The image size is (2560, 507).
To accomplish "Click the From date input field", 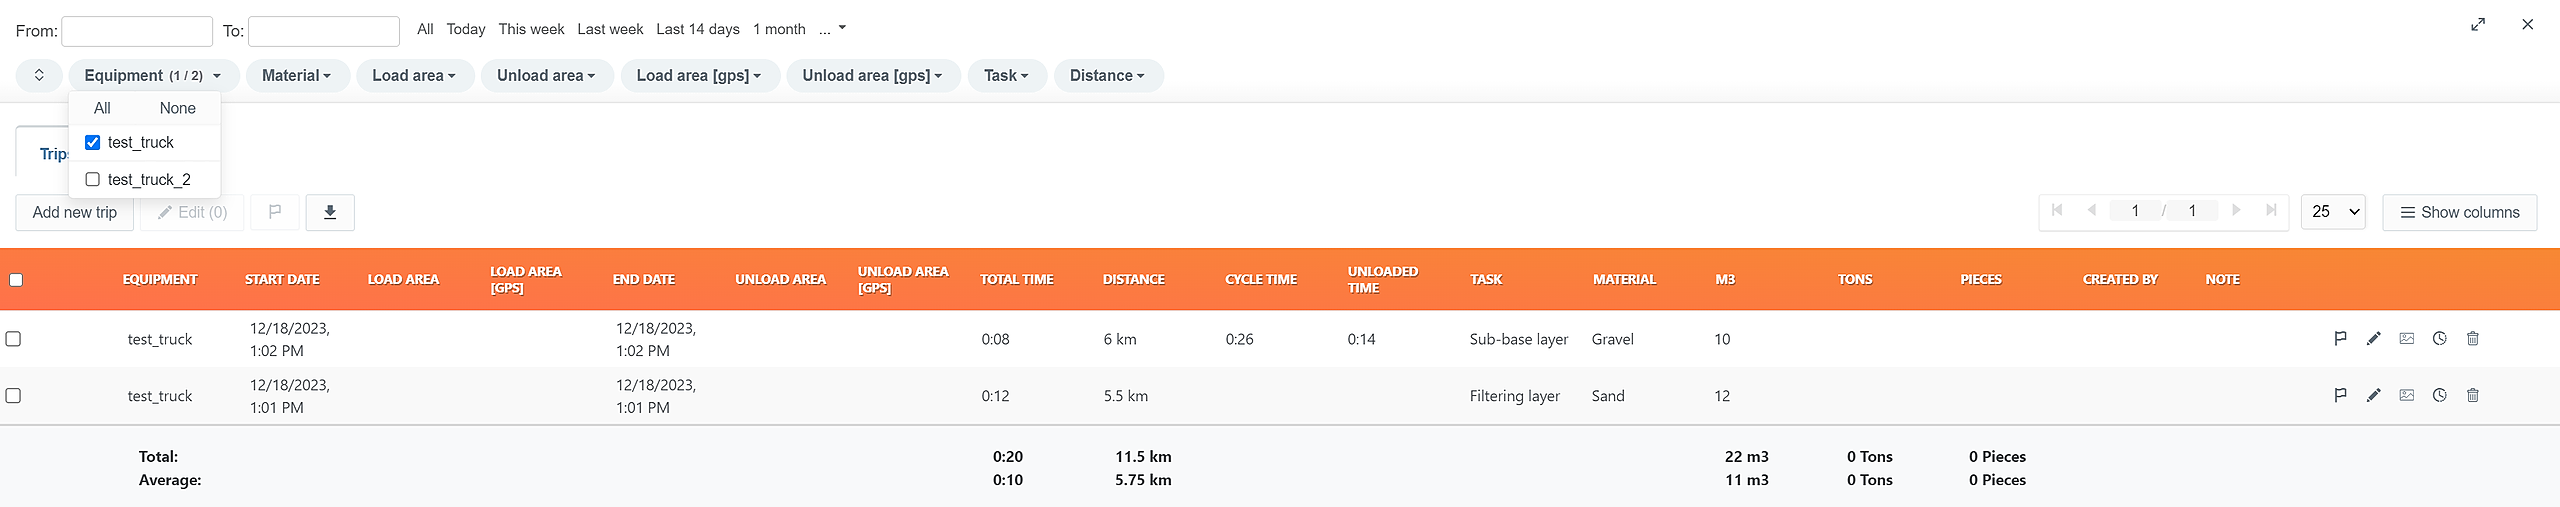I will (137, 31).
